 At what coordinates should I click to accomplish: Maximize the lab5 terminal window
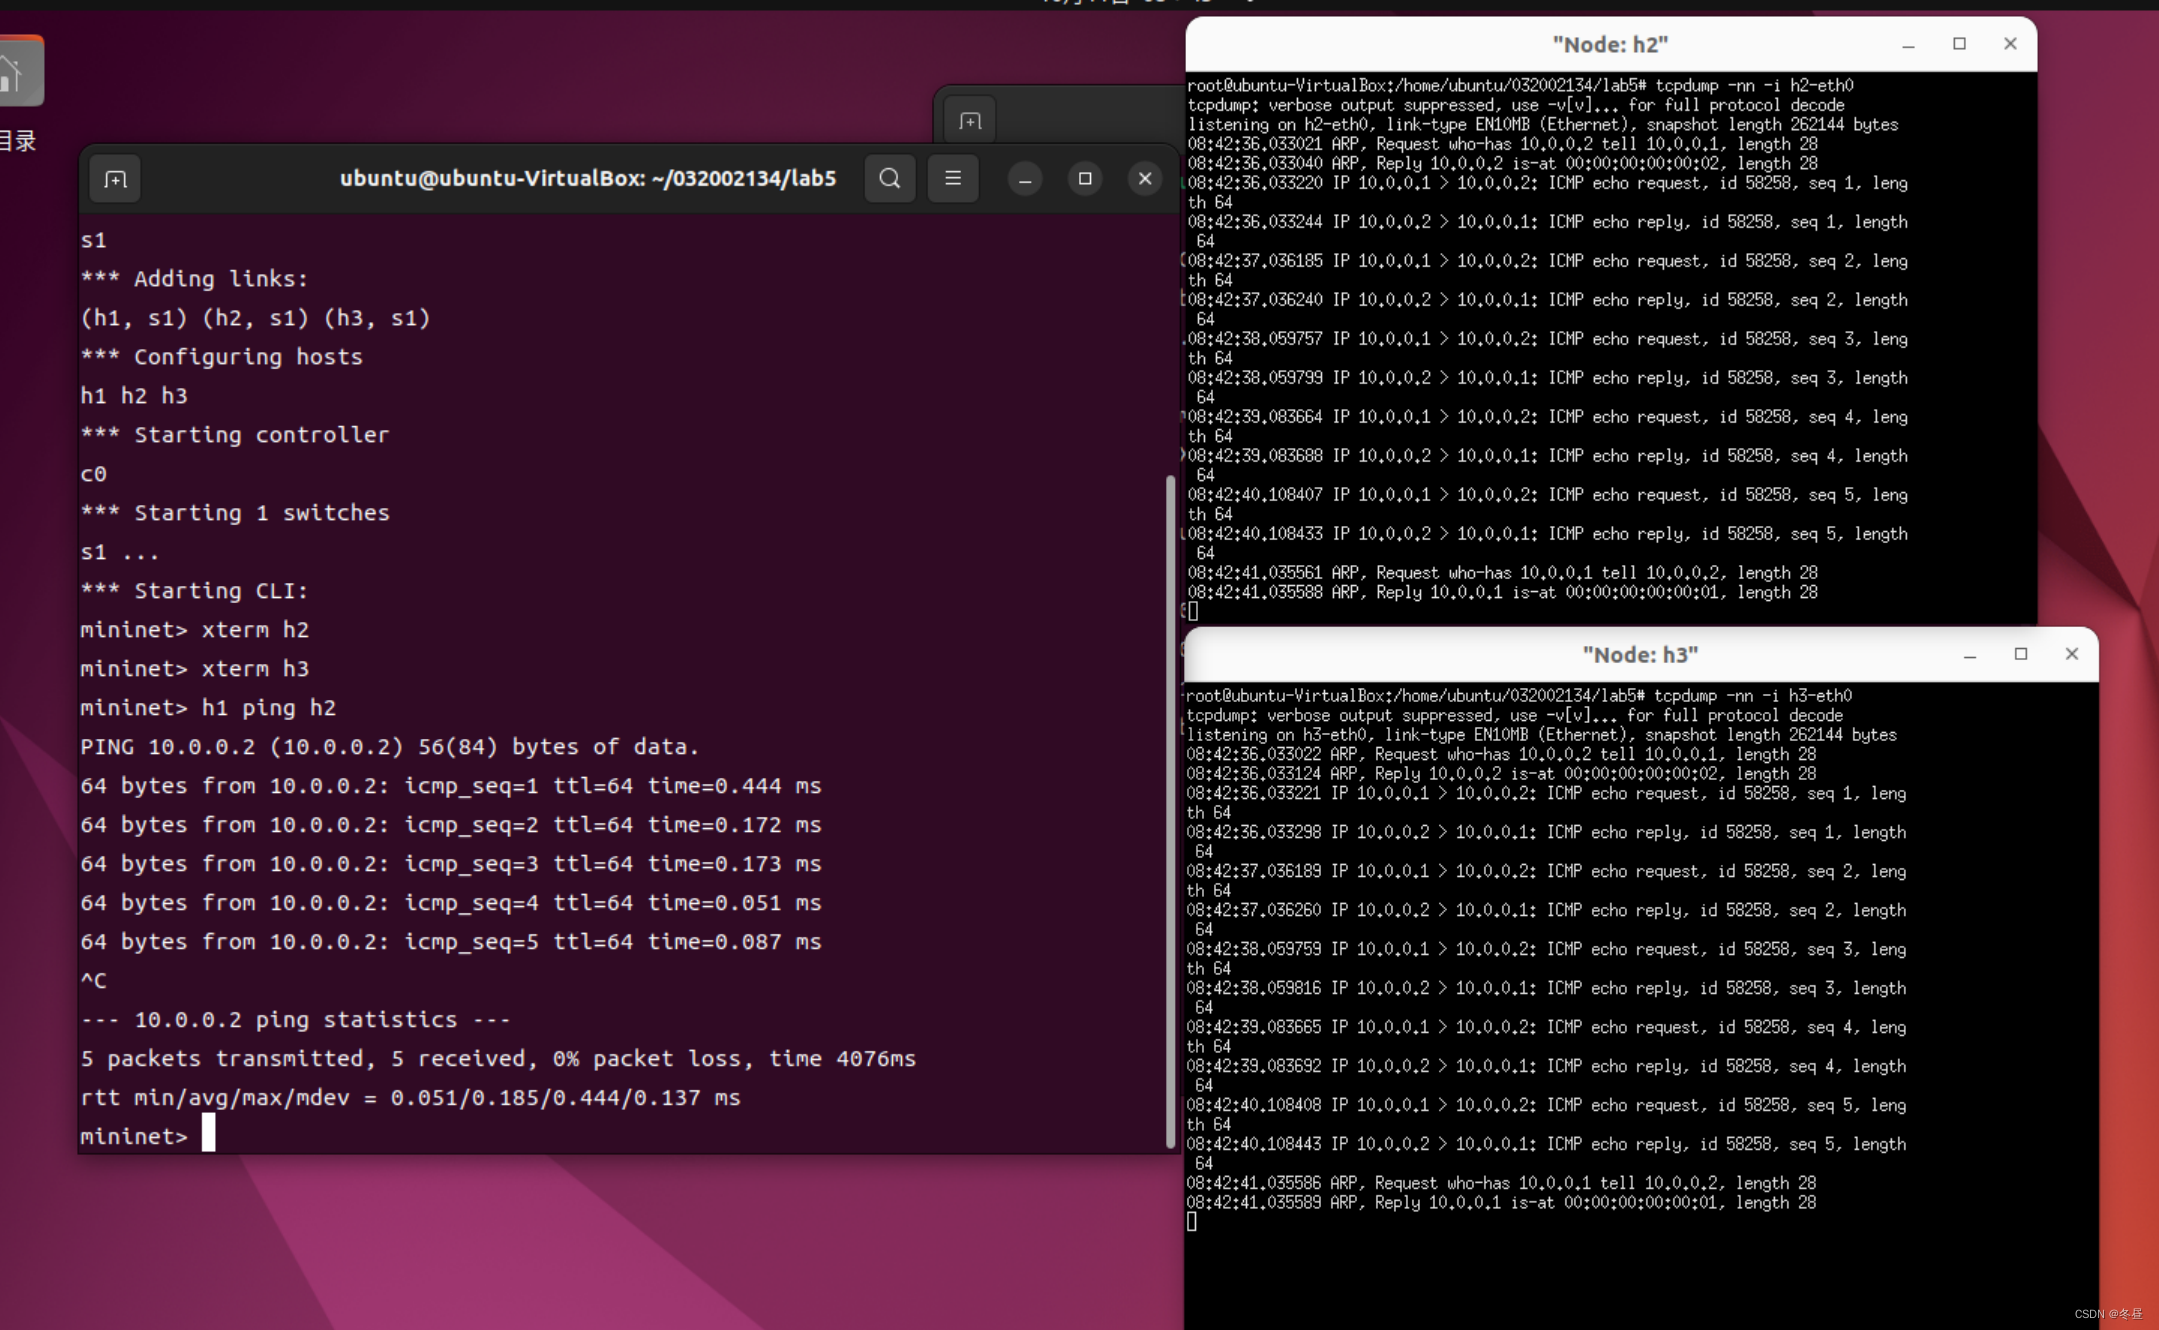[1085, 179]
